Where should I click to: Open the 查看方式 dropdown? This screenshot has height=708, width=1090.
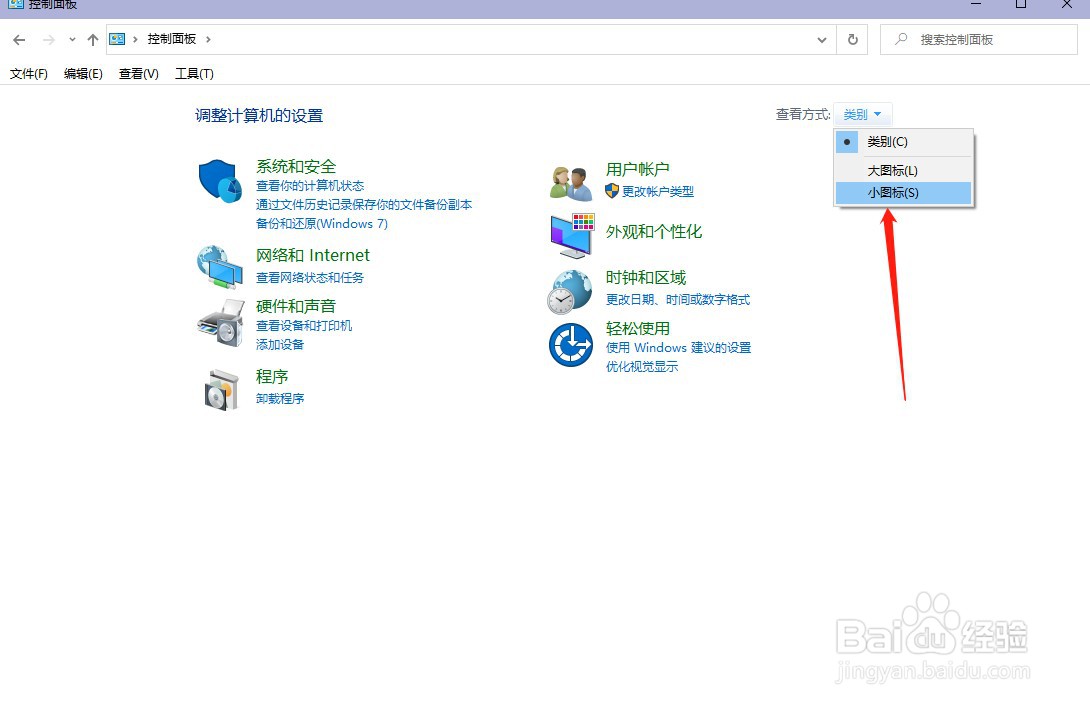(862, 113)
